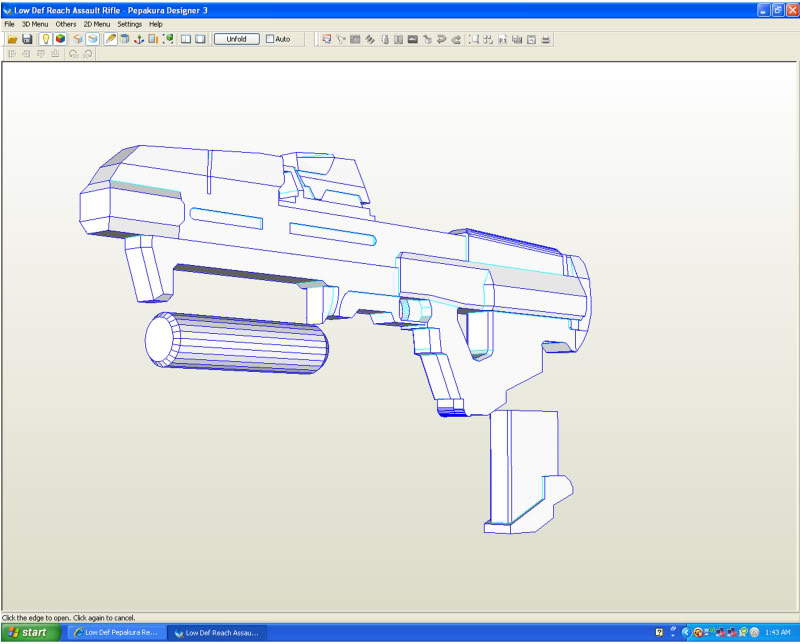
Task: Click the green cube fit-to-view icon
Action: point(168,39)
